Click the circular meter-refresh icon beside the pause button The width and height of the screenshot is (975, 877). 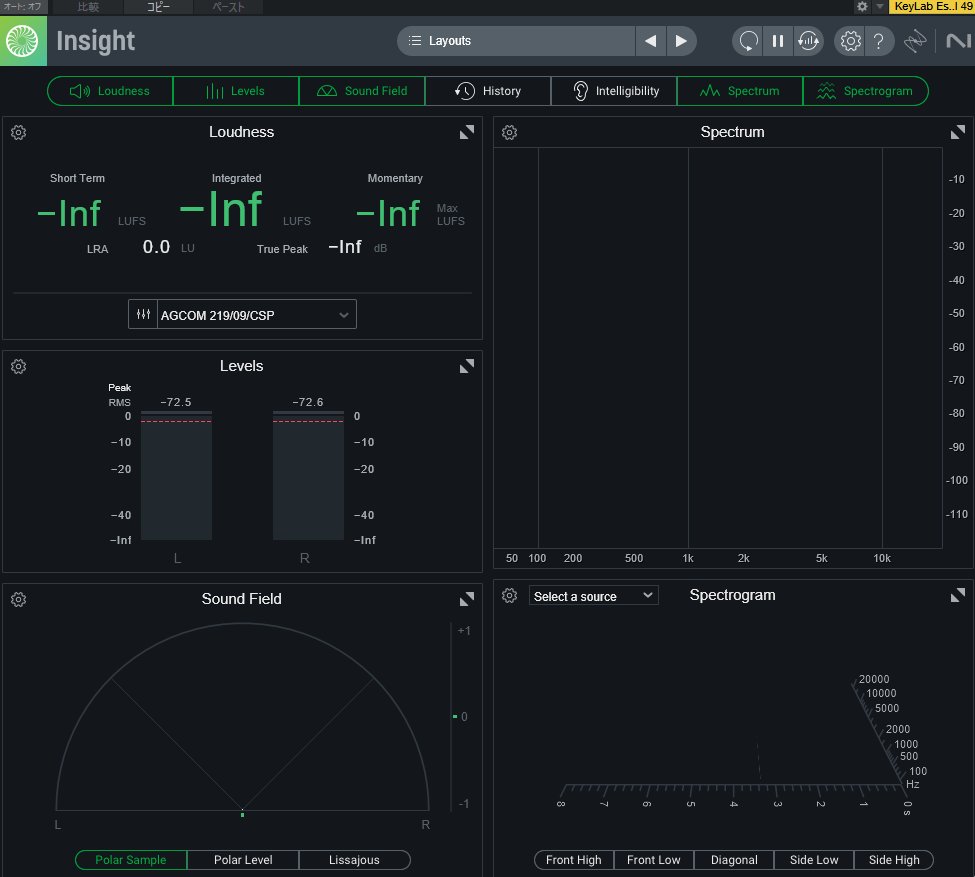(808, 41)
